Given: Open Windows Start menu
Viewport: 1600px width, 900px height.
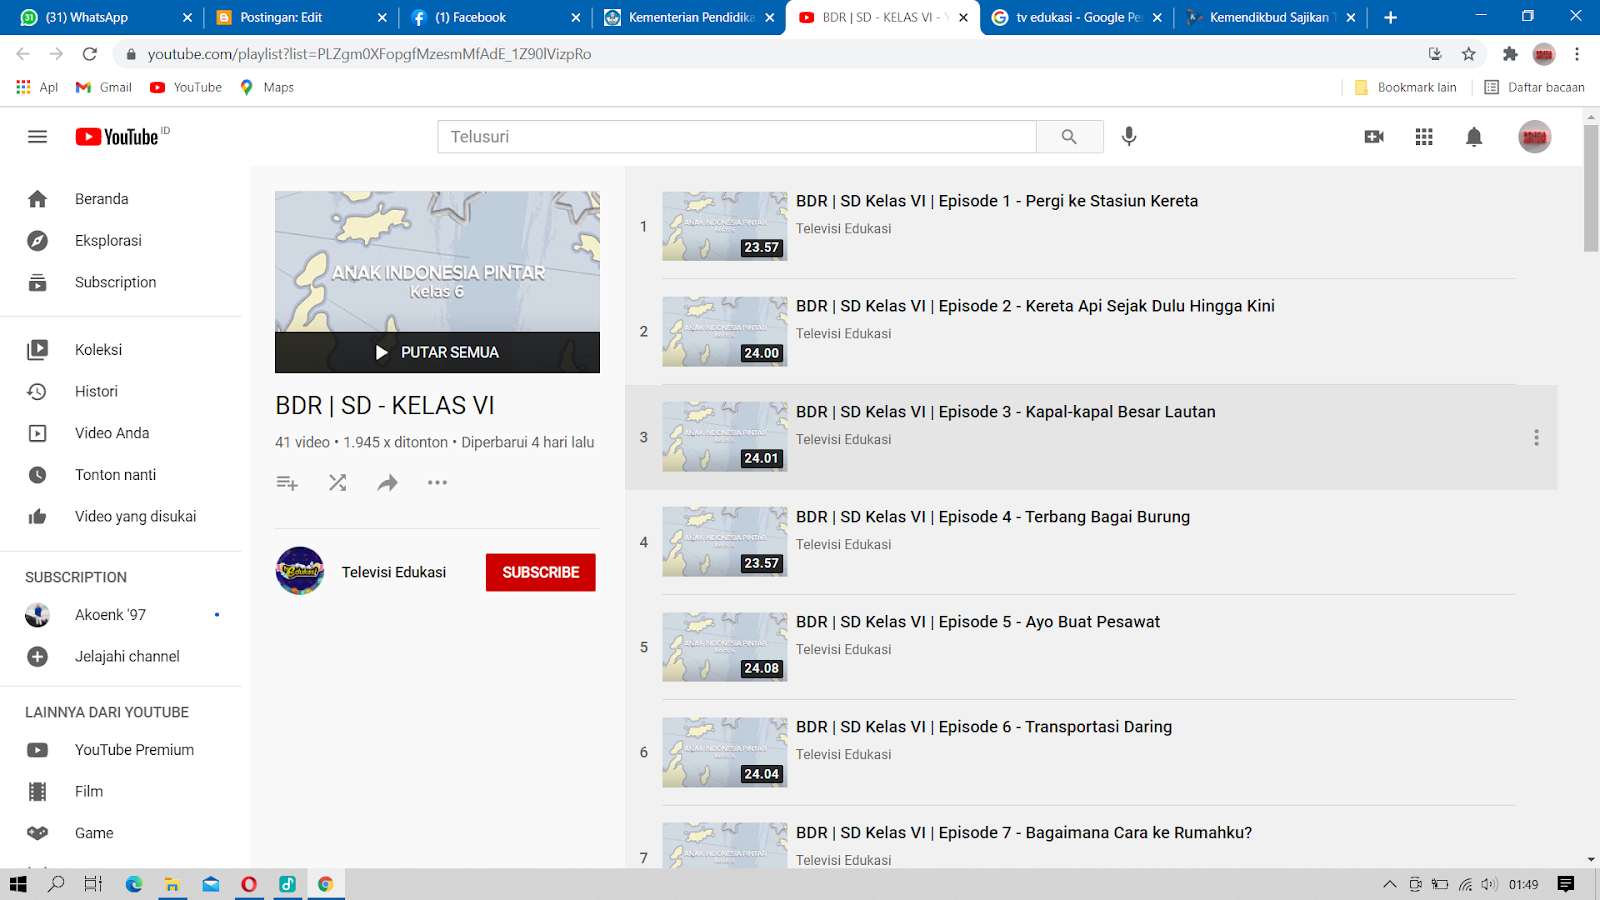Looking at the screenshot, I should click(x=18, y=884).
